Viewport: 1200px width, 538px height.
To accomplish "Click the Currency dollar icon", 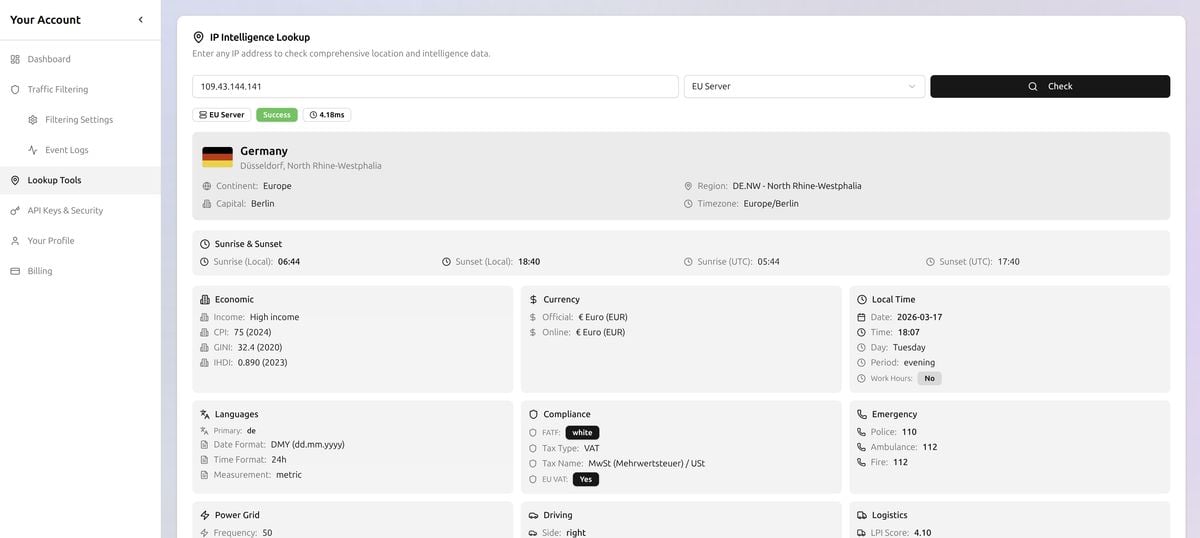I will [x=534, y=299].
